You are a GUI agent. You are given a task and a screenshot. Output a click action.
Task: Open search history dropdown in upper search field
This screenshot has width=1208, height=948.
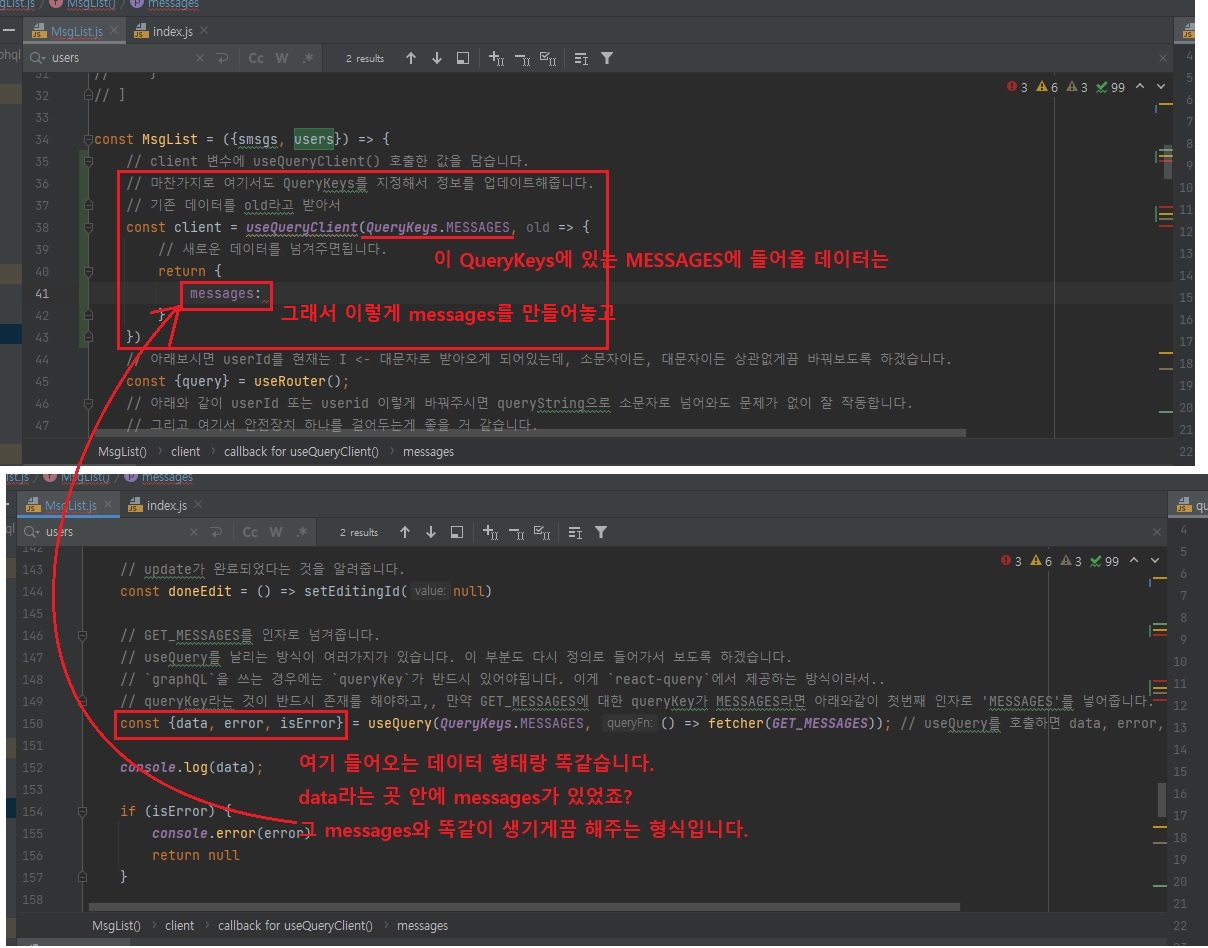(x=38, y=59)
